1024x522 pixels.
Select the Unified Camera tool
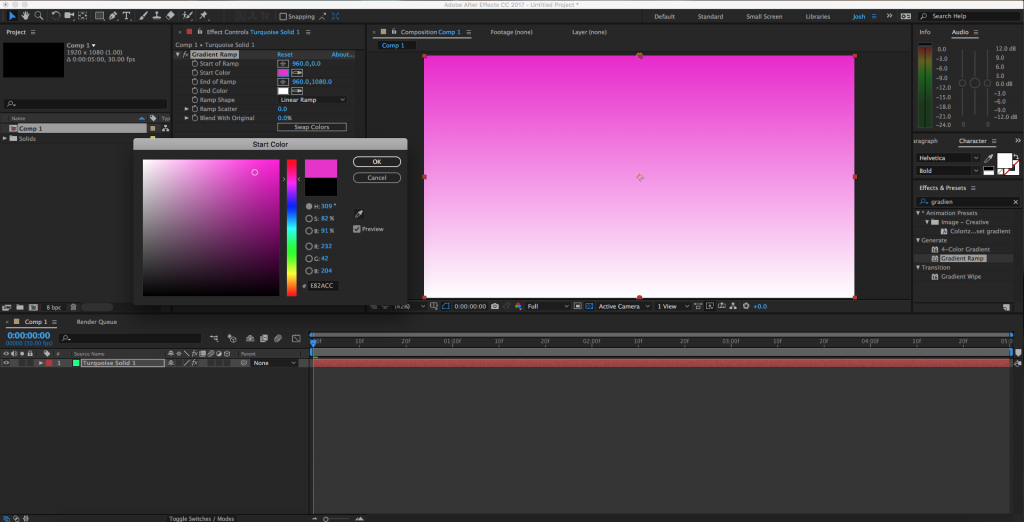[69, 16]
